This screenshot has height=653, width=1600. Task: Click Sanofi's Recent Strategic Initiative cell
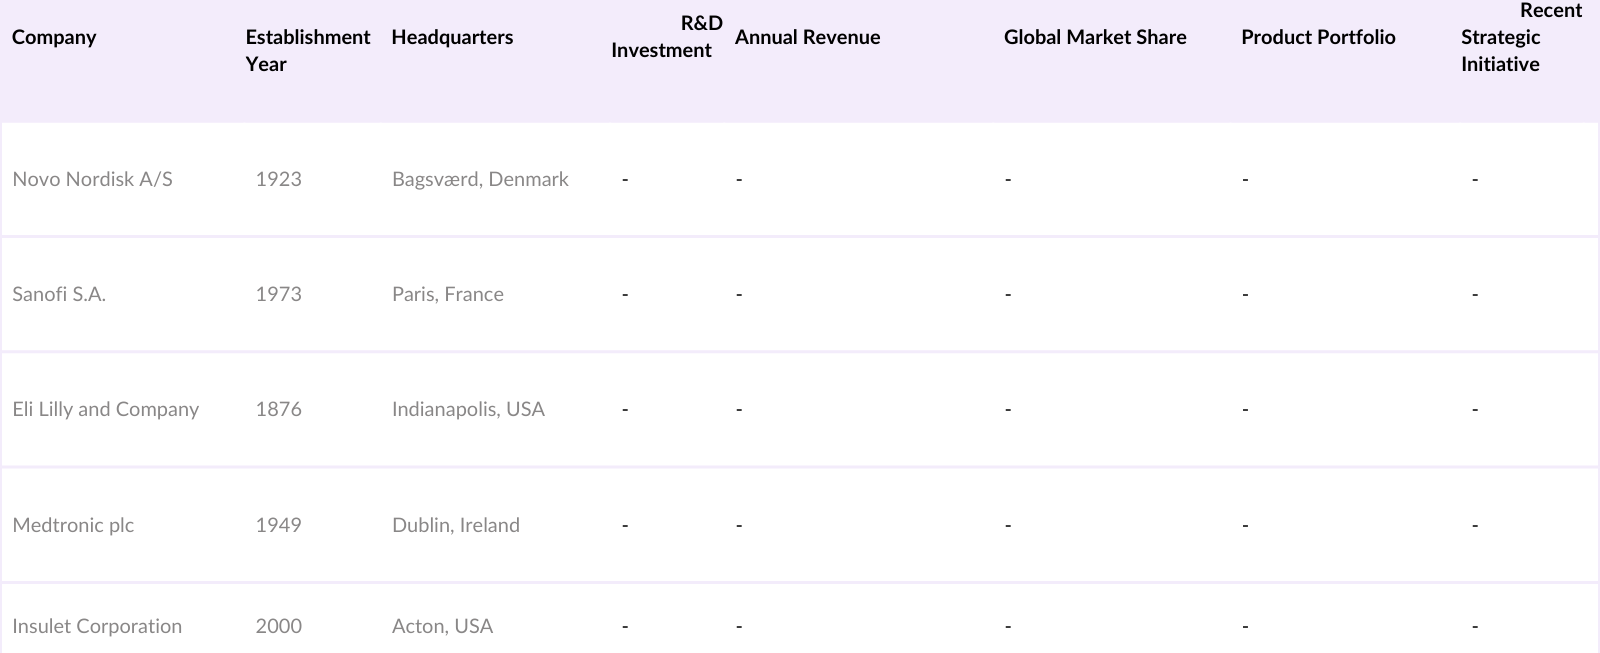coord(1475,294)
